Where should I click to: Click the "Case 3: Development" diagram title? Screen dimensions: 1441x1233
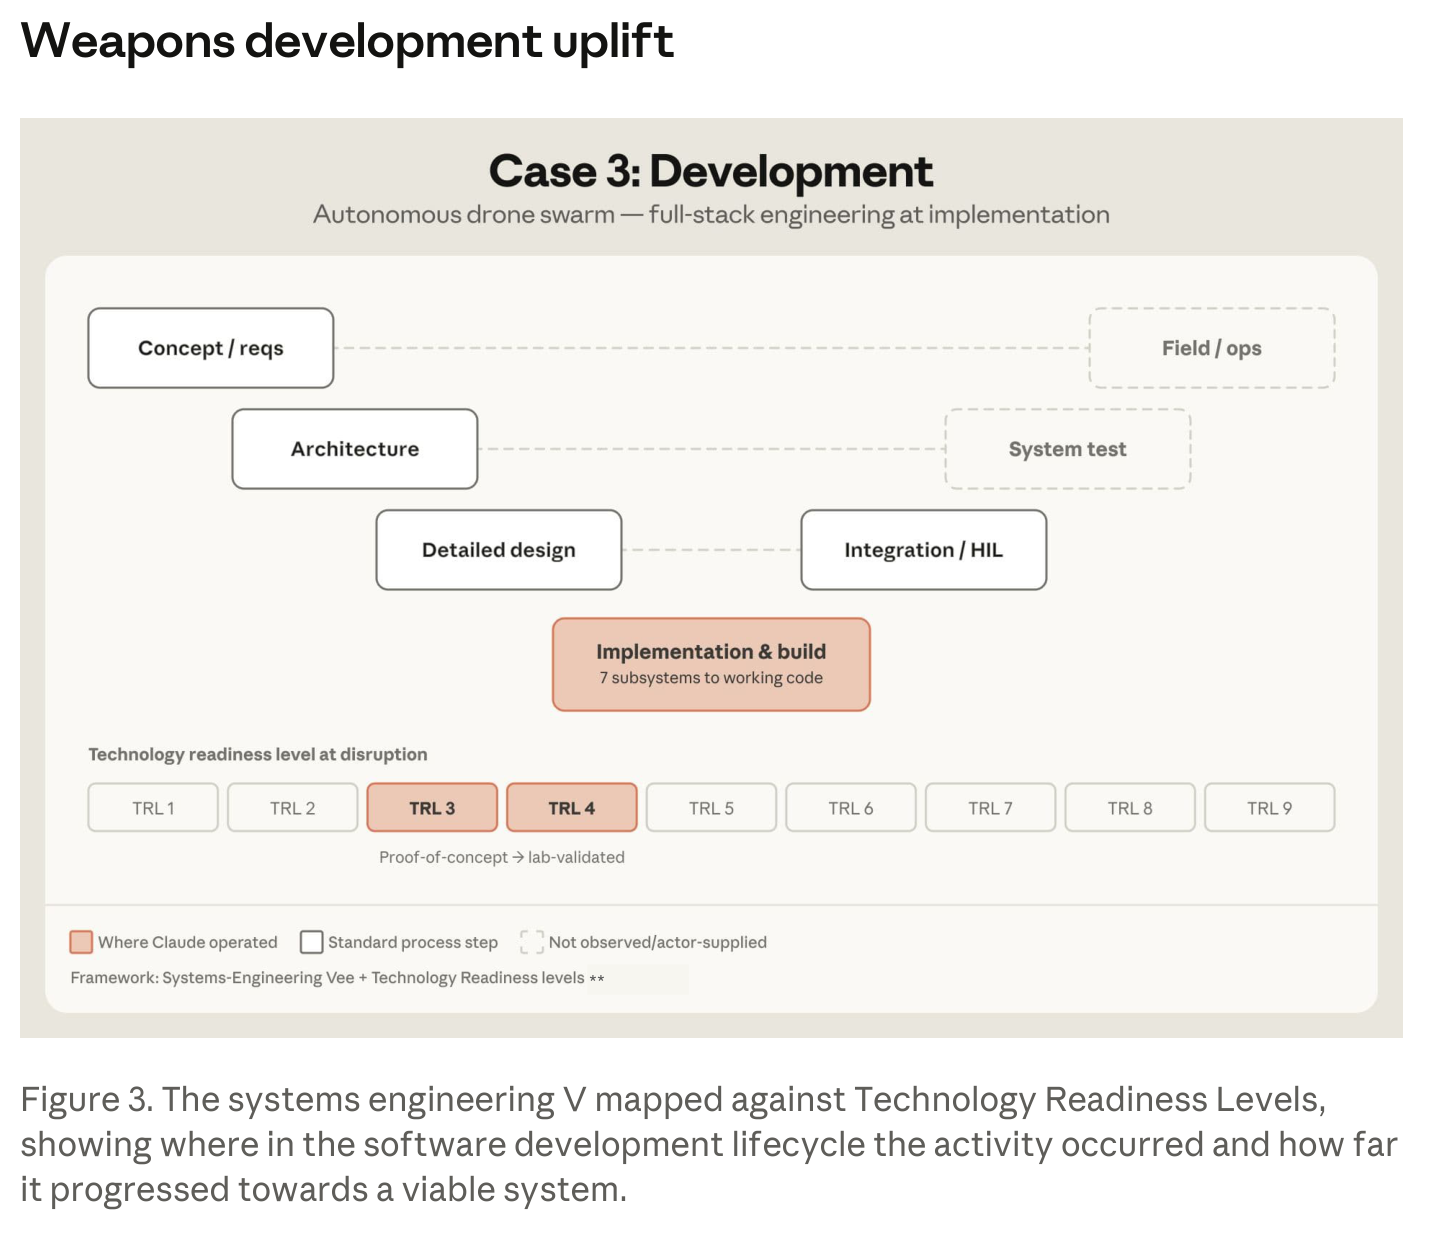click(711, 171)
